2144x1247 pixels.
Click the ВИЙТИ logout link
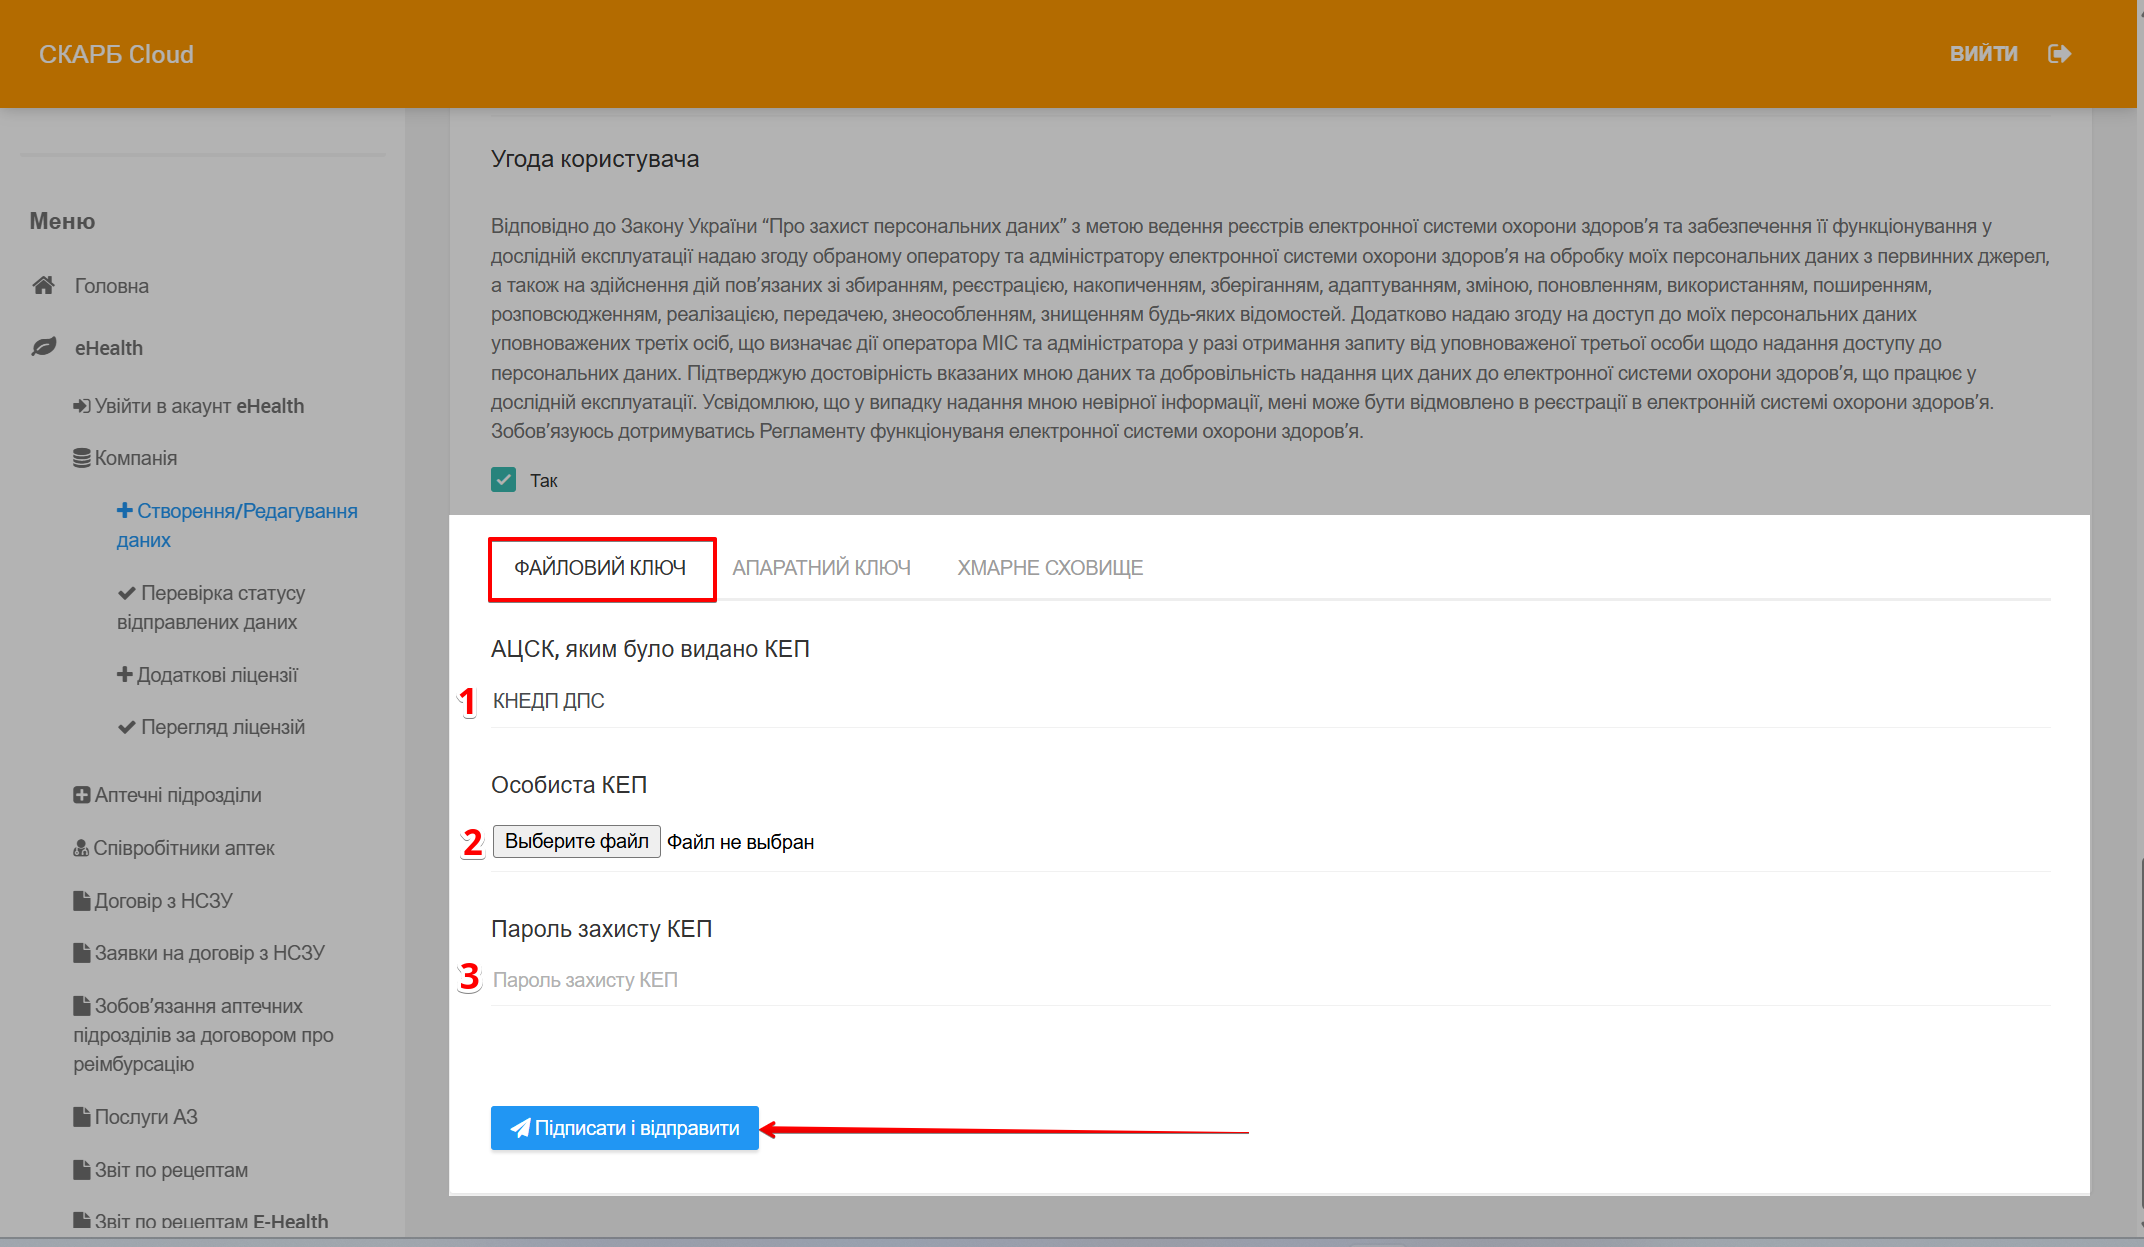[1984, 54]
